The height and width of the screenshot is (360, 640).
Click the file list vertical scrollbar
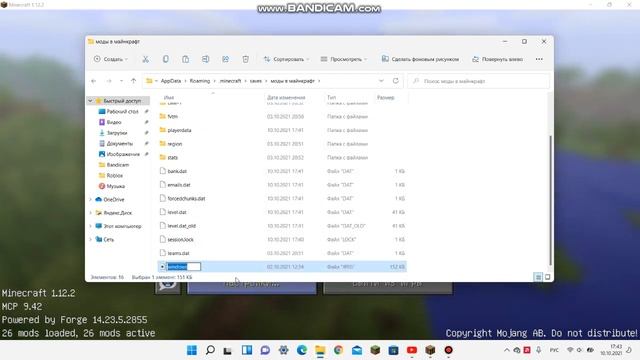click(x=550, y=200)
